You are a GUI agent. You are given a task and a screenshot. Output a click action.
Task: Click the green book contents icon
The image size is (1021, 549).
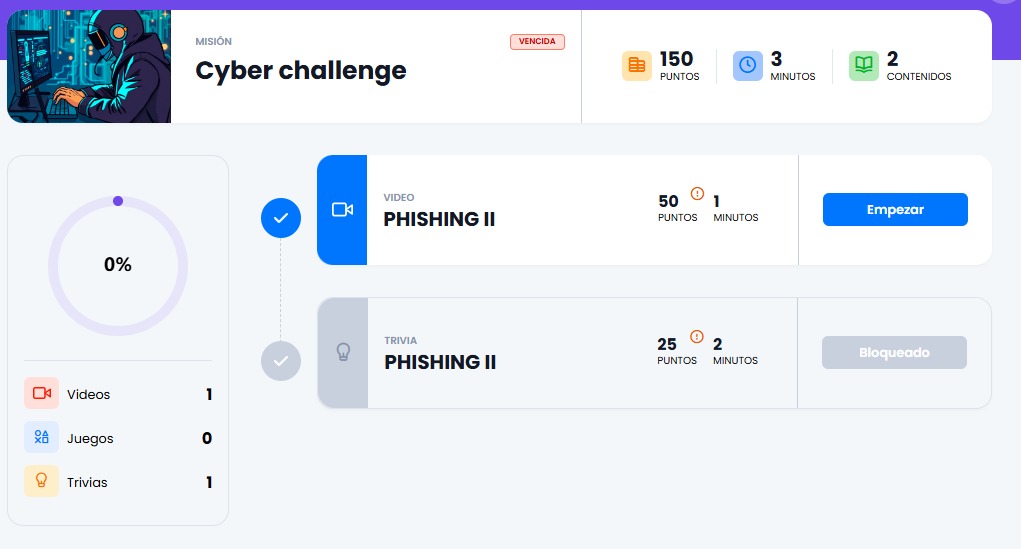coord(863,66)
